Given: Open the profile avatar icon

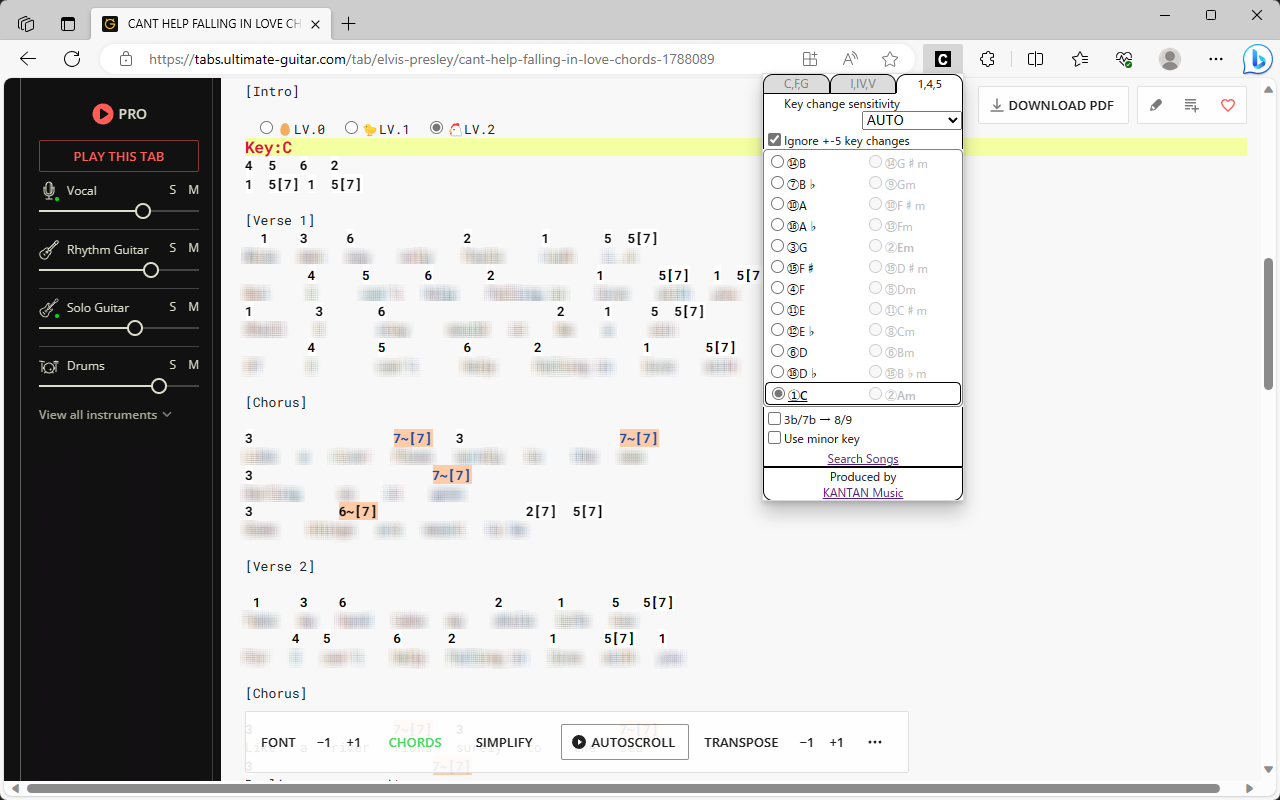Looking at the screenshot, I should (x=1170, y=59).
